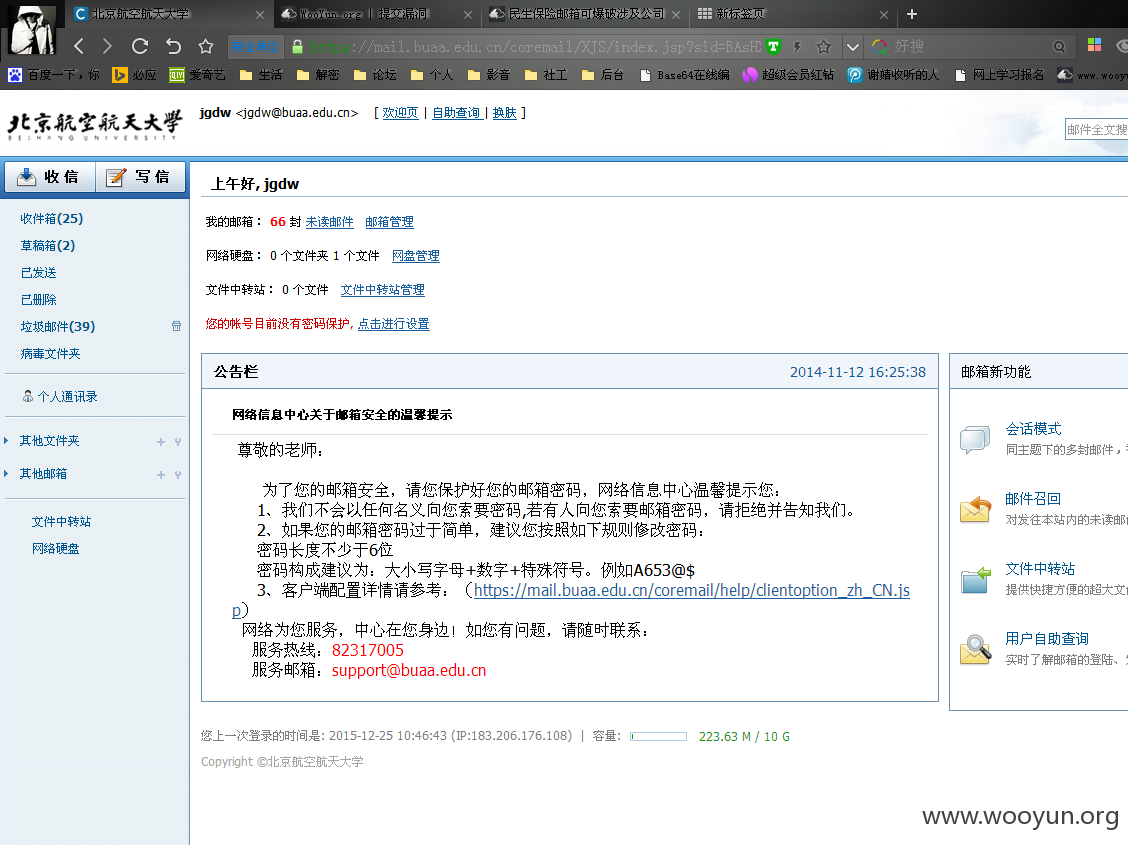Open the 谢婧收听的人 bookmark
This screenshot has width=1128, height=845.
point(893,75)
